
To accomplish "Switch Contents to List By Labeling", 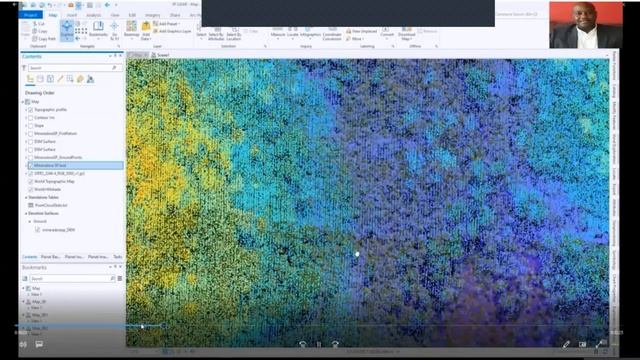I will (80, 79).
